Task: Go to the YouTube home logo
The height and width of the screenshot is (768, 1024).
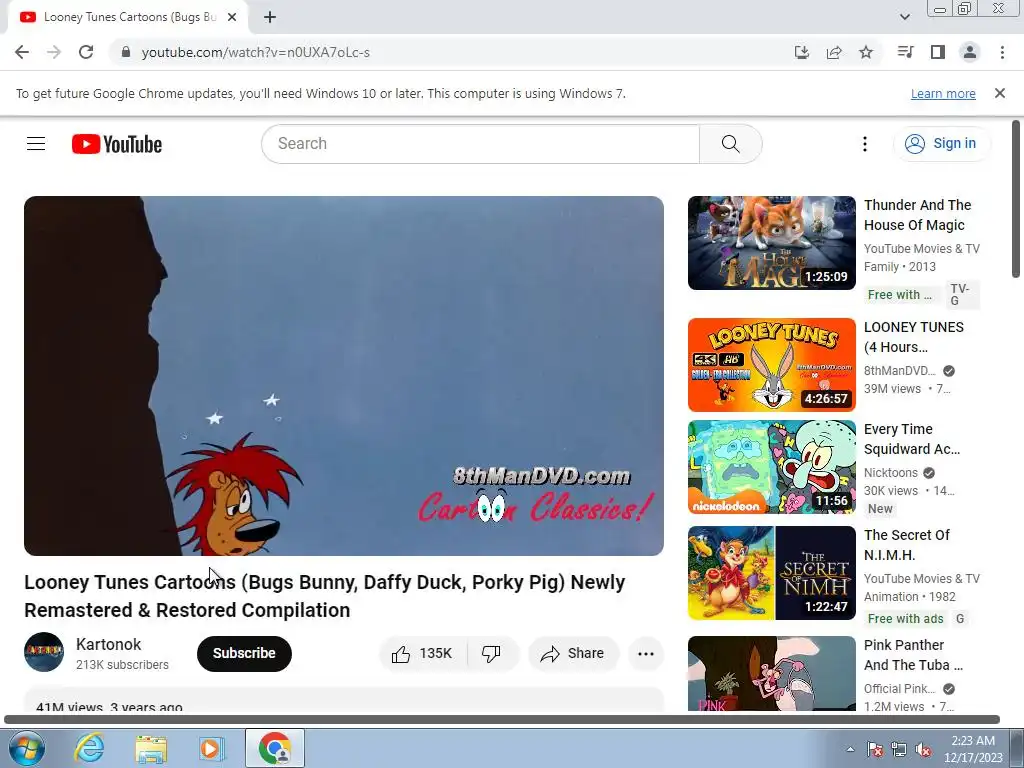Action: click(x=117, y=144)
